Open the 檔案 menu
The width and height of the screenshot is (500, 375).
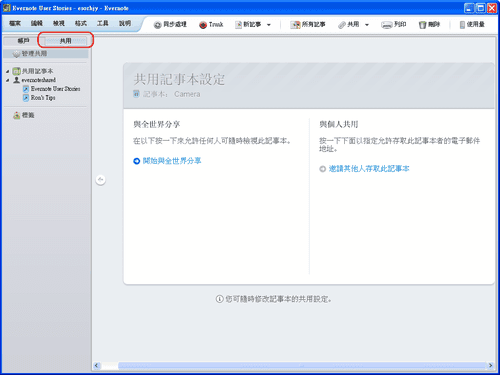(x=15, y=23)
